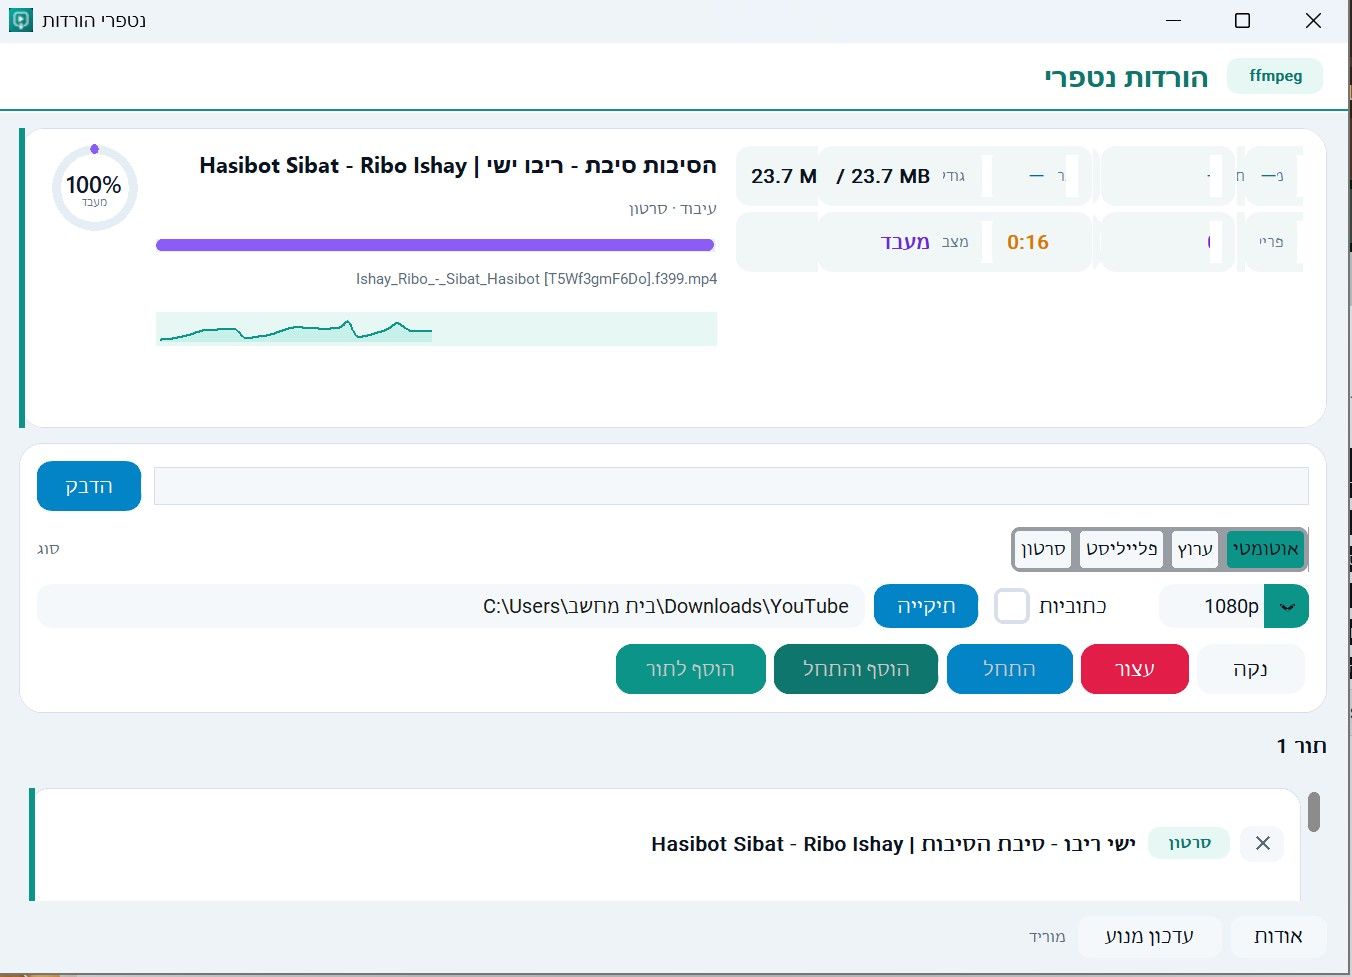
Task: Click the הורדות נטפרי header title
Action: tap(1126, 77)
